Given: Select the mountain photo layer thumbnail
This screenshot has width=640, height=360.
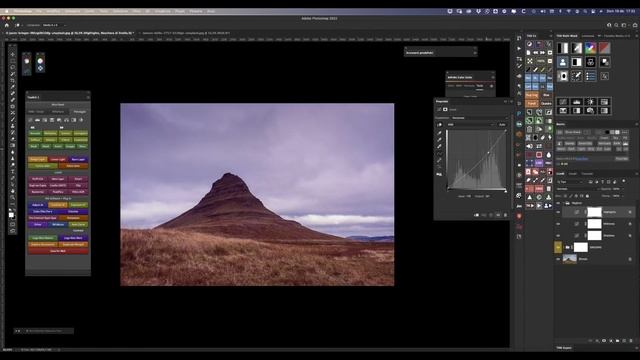Looking at the screenshot, I should (570, 259).
